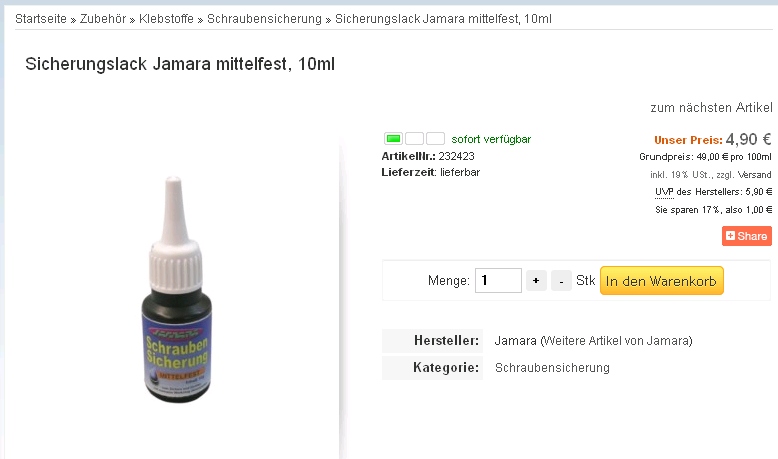Go to the Zubehör breadcrumb
The image size is (778, 459).
pyautogui.click(x=103, y=19)
